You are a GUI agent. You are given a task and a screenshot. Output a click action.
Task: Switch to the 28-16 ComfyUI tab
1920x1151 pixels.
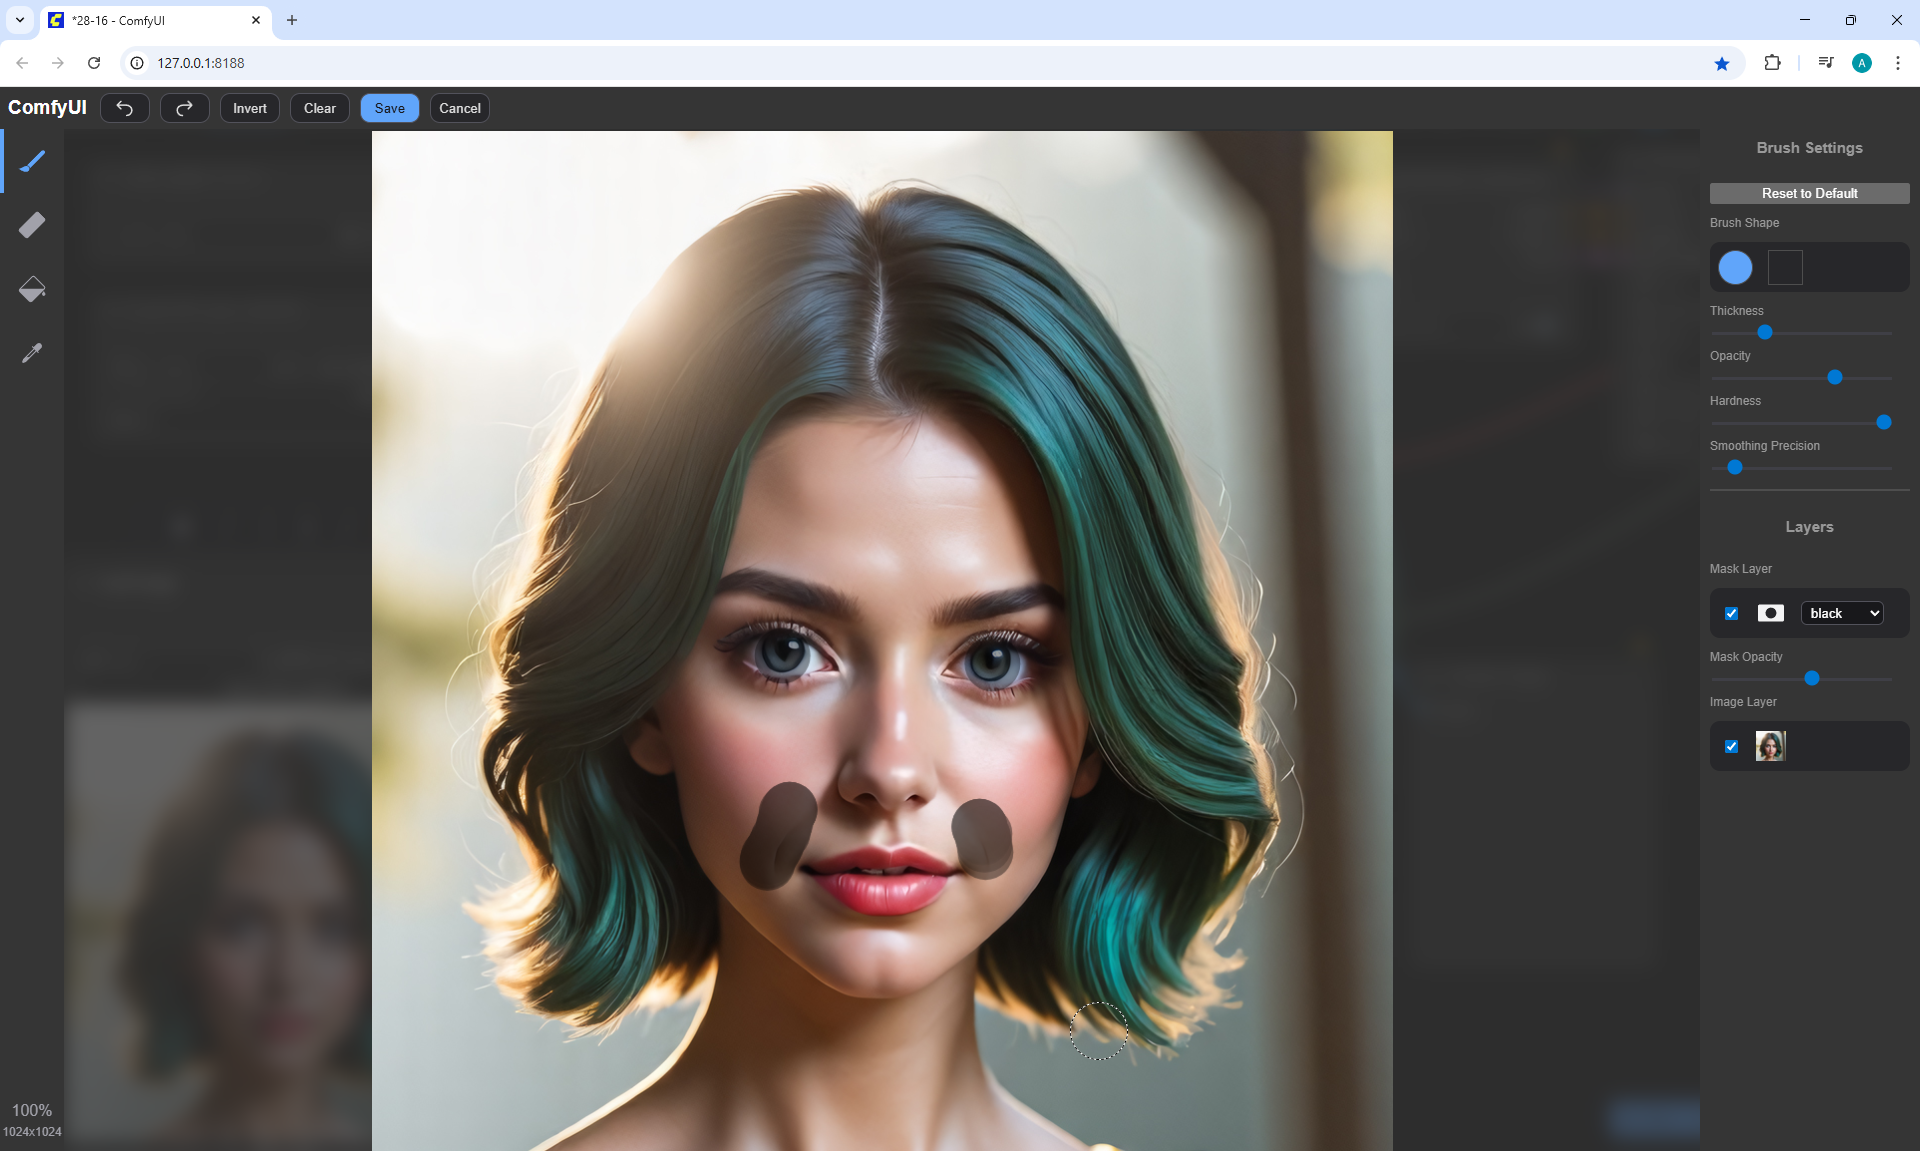point(150,20)
